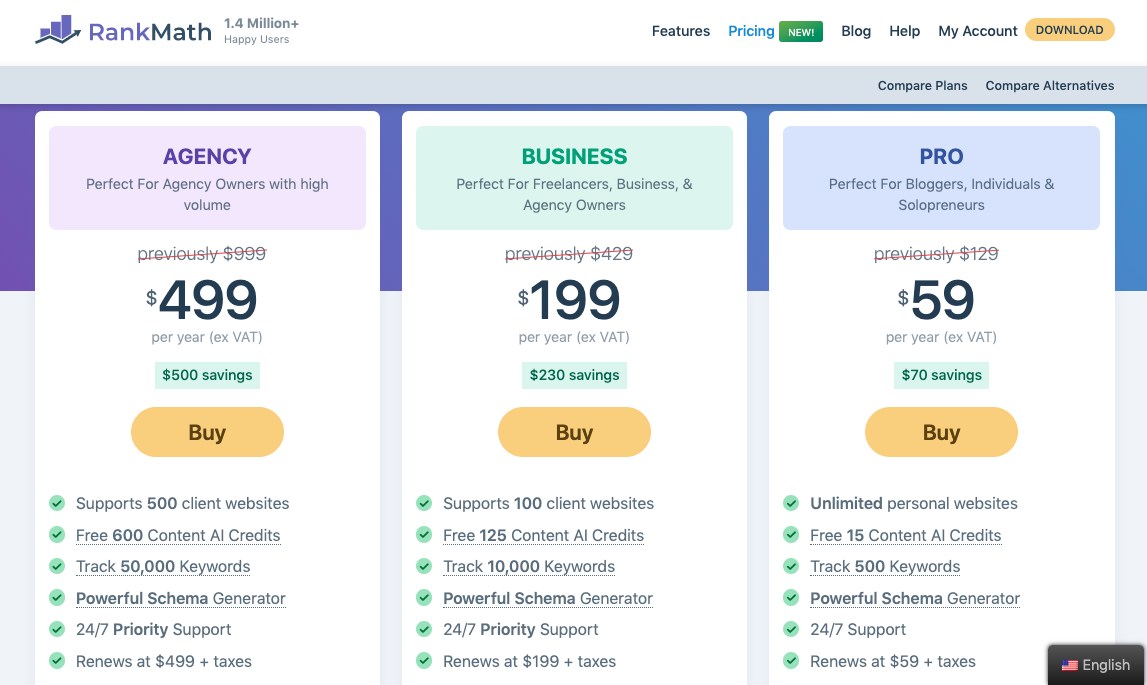Screen dimensions: 1147x685
Task: Click checkmark beside Renews at $59 + taxes
Action: click(x=791, y=660)
